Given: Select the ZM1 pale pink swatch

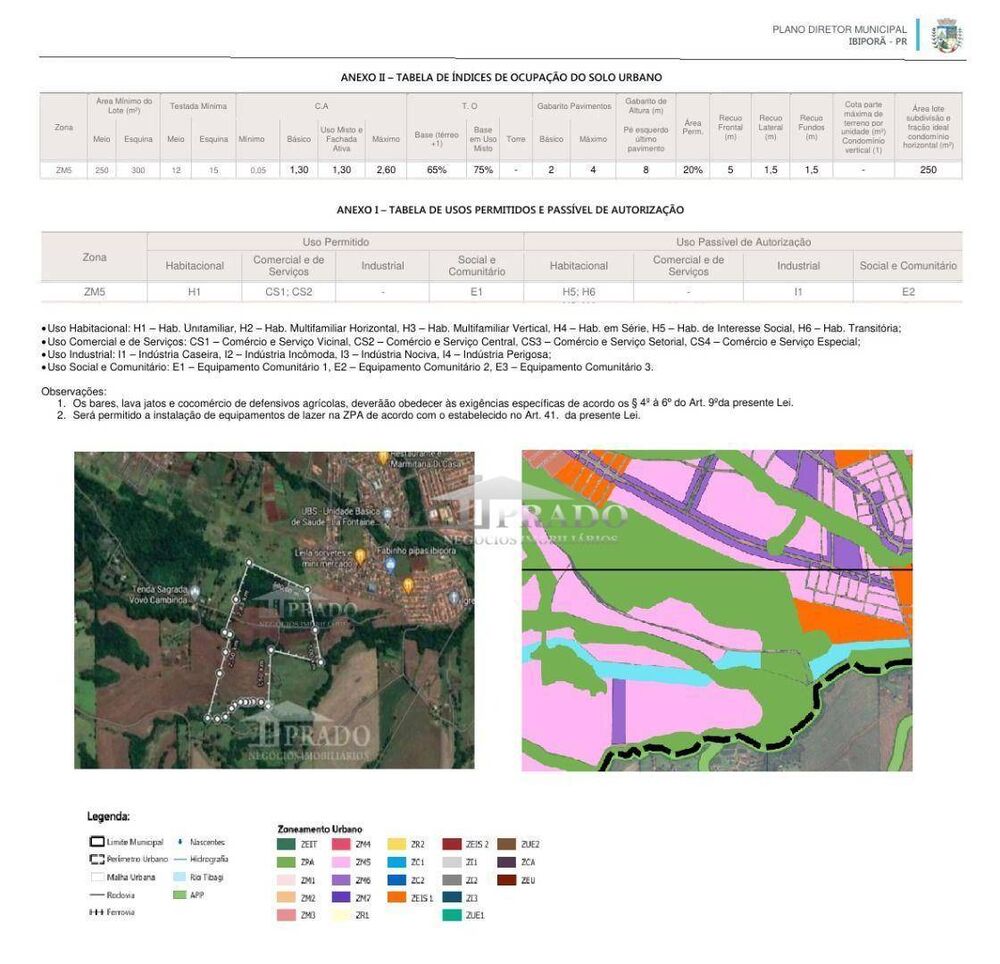Looking at the screenshot, I should pos(286,880).
